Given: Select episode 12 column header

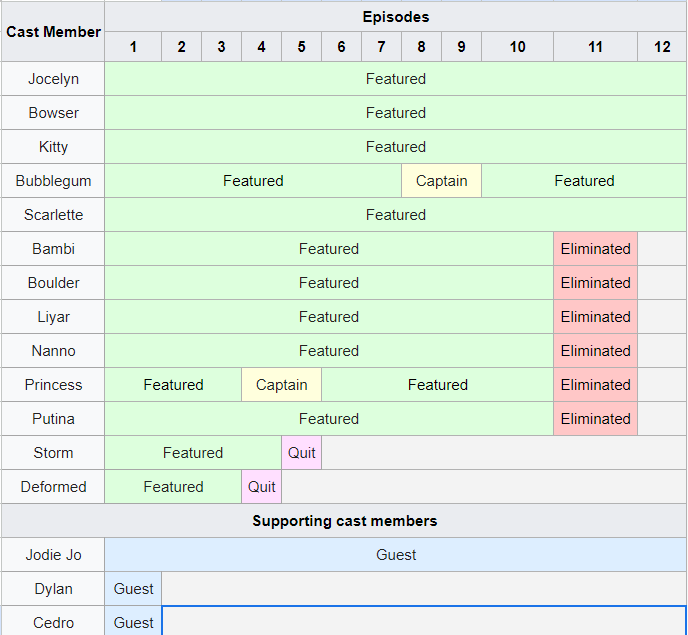Looking at the screenshot, I should pyautogui.click(x=662, y=47).
